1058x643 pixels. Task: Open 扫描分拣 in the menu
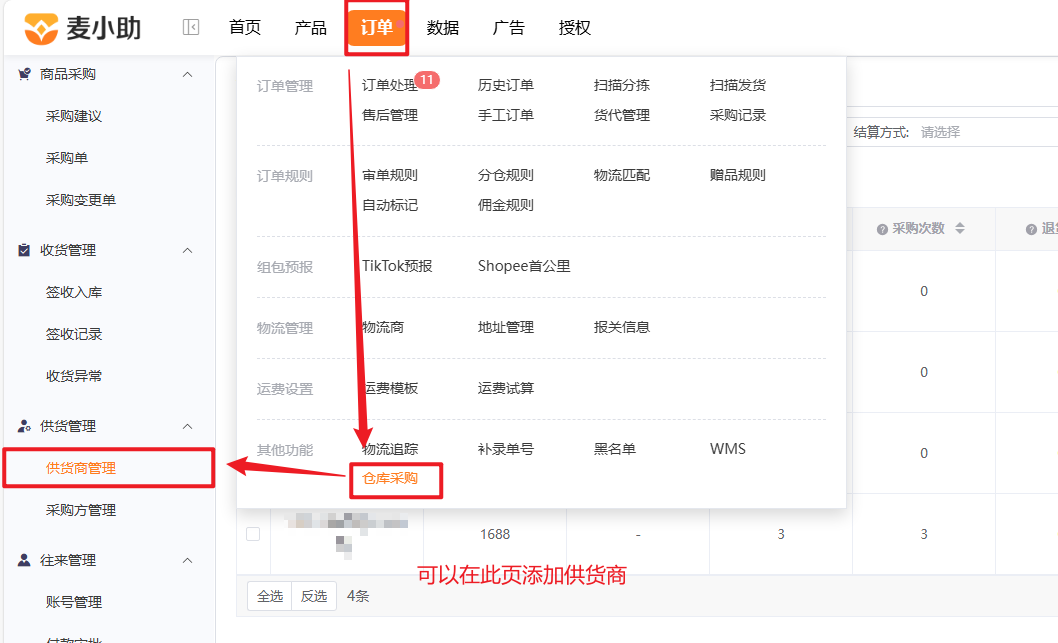click(x=621, y=86)
